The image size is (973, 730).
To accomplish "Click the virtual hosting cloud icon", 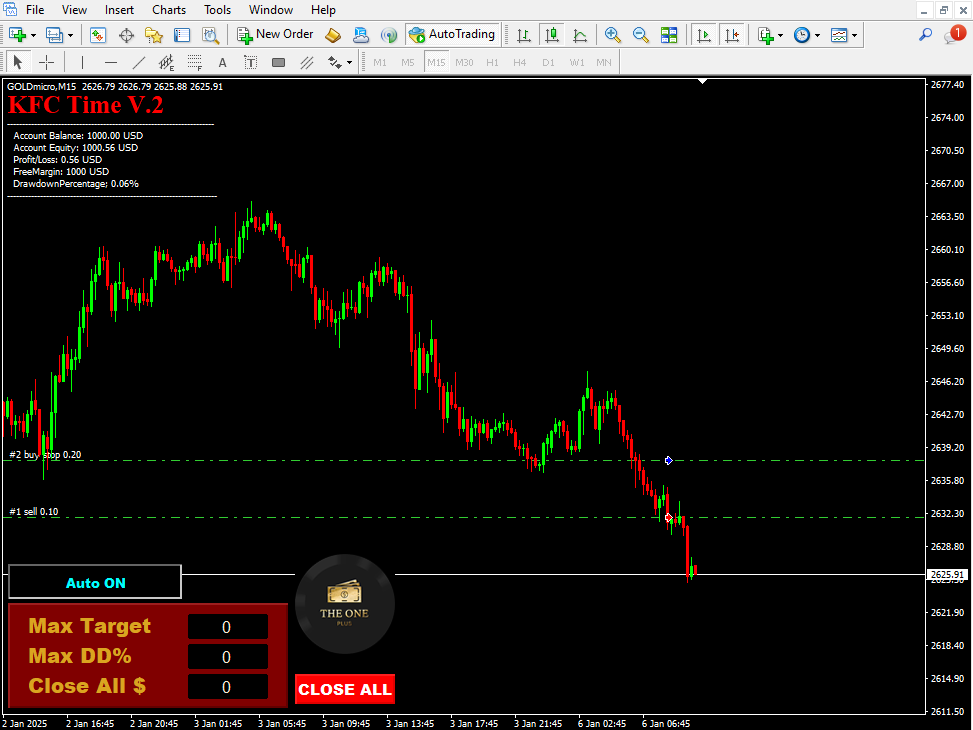I will [x=361, y=35].
